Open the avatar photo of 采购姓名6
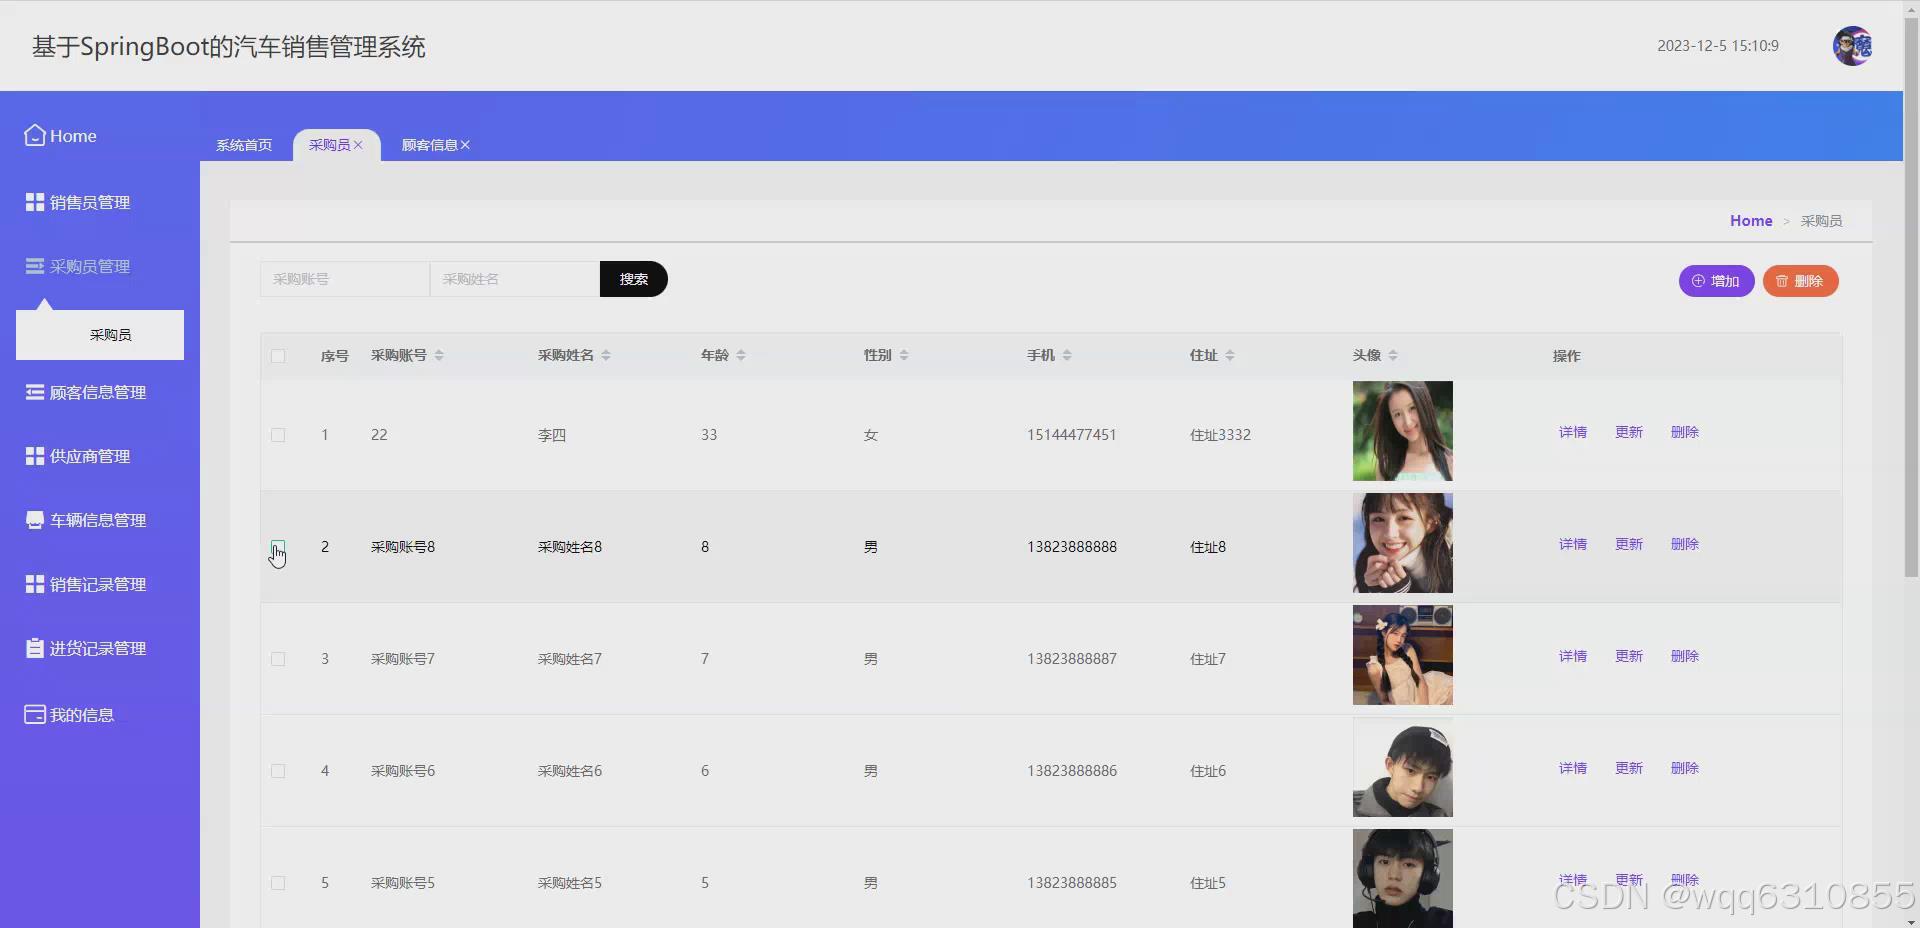This screenshot has height=928, width=1920. coord(1403,767)
